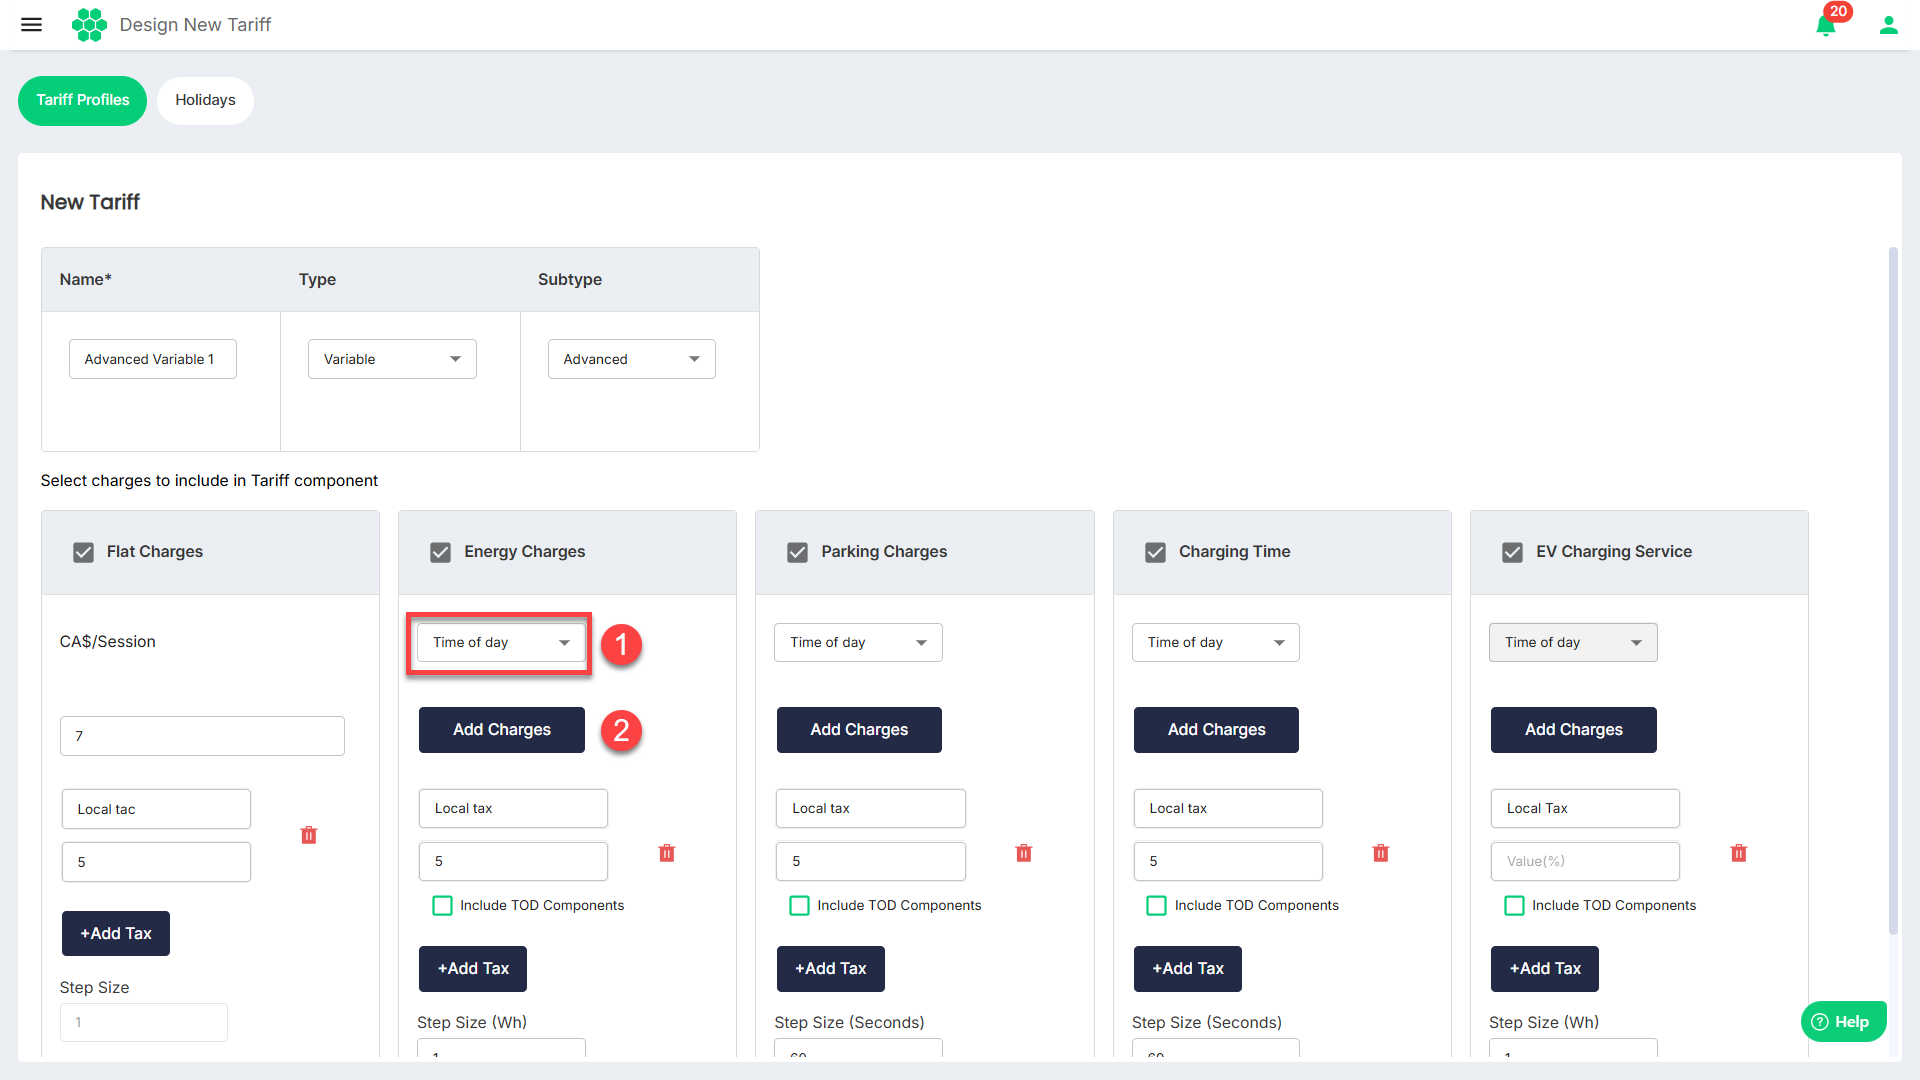Open the user profile icon
This screenshot has height=1080, width=1920.
coord(1888,25)
